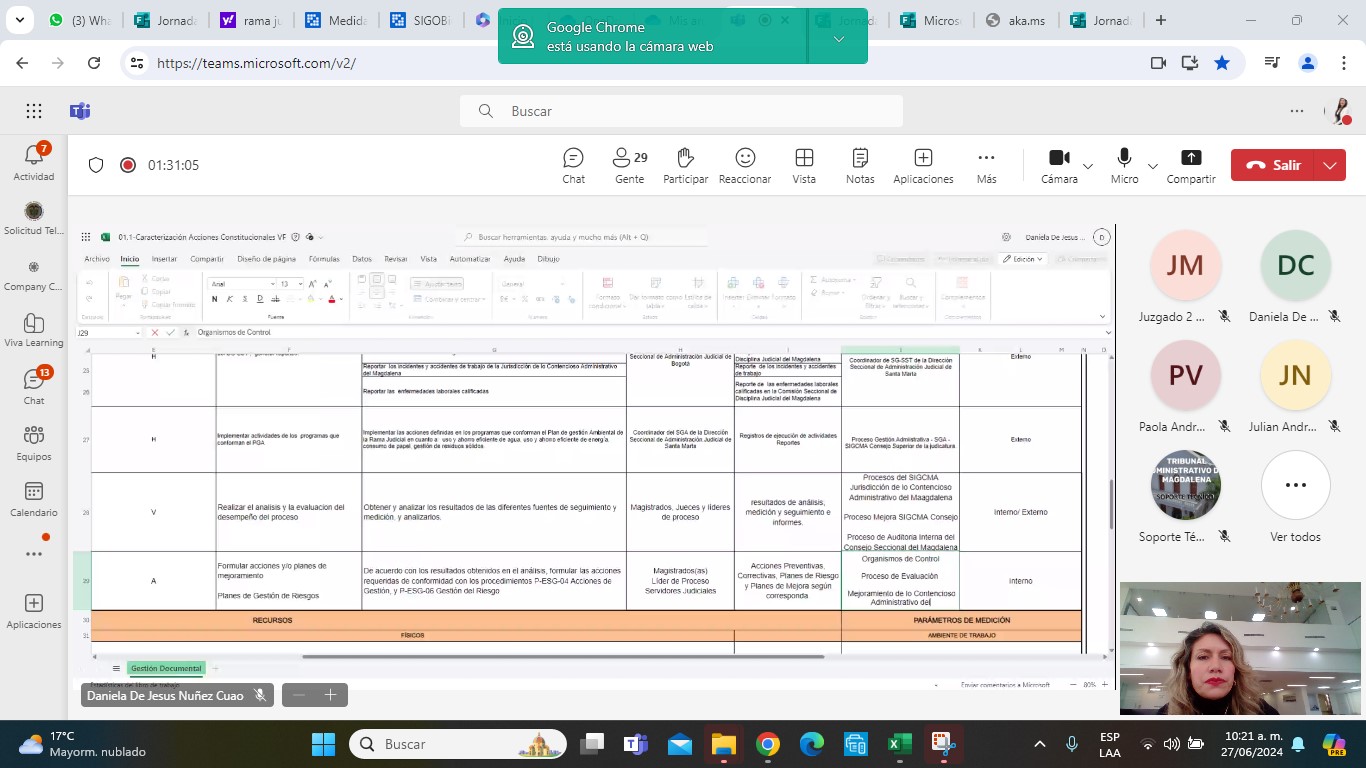Open Calendario in the Teams sidebar
This screenshot has height=768, width=1366.
coord(34,499)
